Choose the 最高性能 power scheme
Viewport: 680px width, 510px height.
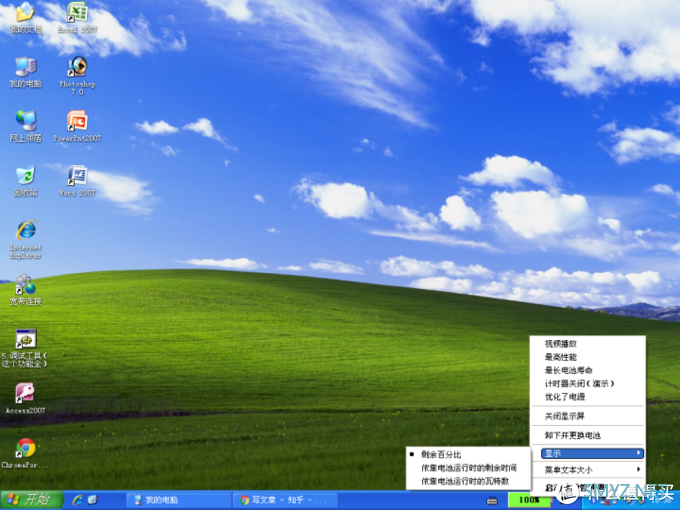click(588, 357)
